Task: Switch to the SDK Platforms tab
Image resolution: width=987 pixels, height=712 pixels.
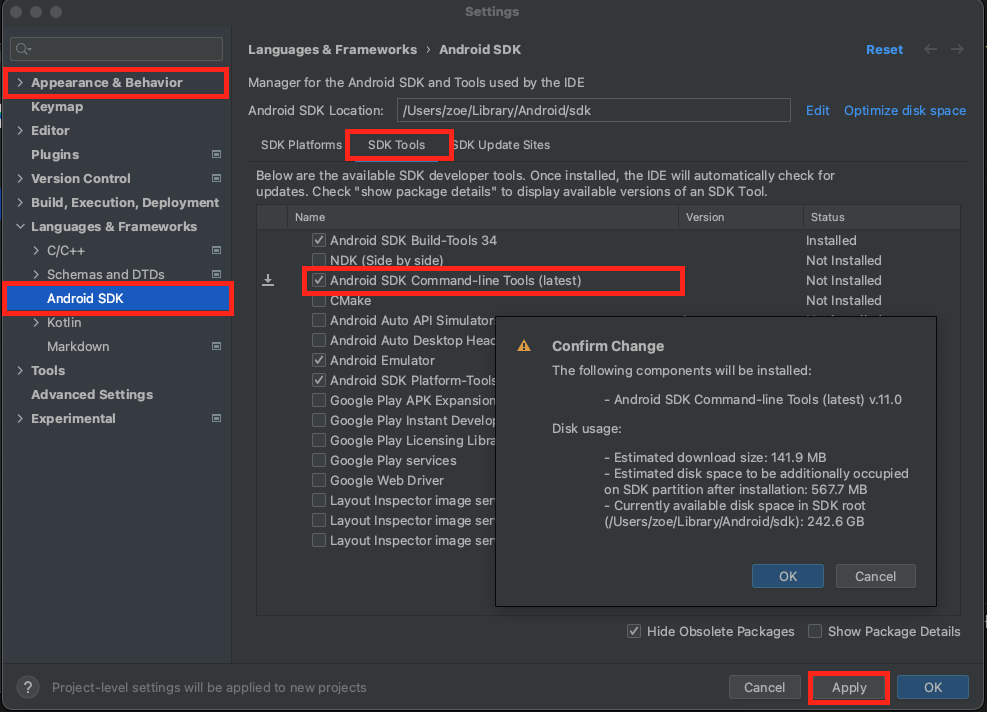Action: 301,145
